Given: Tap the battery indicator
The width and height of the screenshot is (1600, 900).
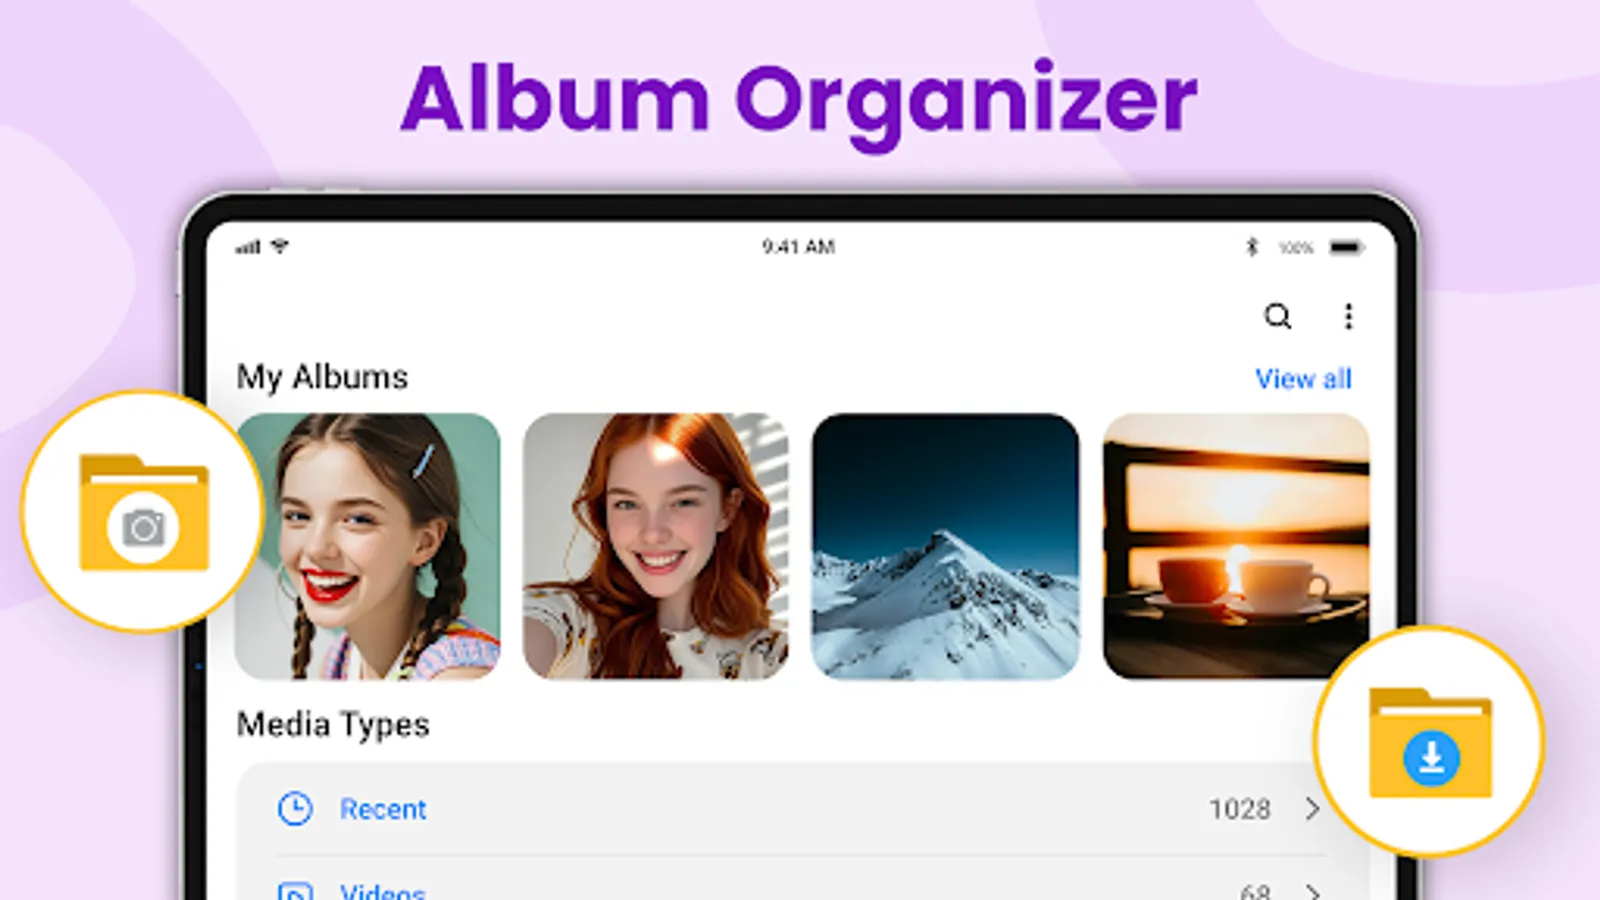Looking at the screenshot, I should coord(1344,246).
